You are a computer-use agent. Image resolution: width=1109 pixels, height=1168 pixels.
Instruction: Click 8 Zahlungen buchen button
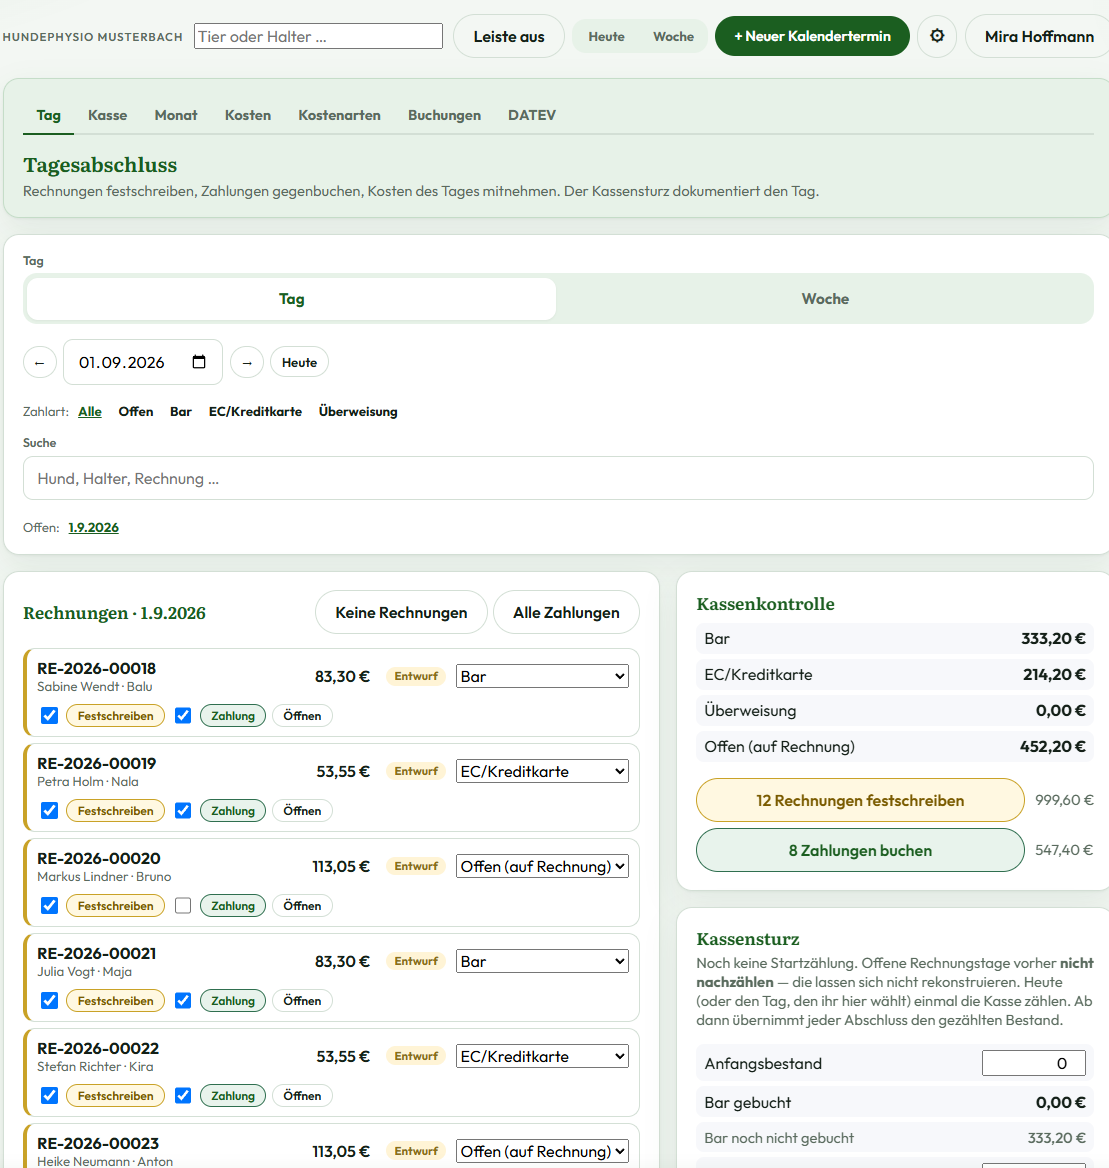(x=860, y=850)
